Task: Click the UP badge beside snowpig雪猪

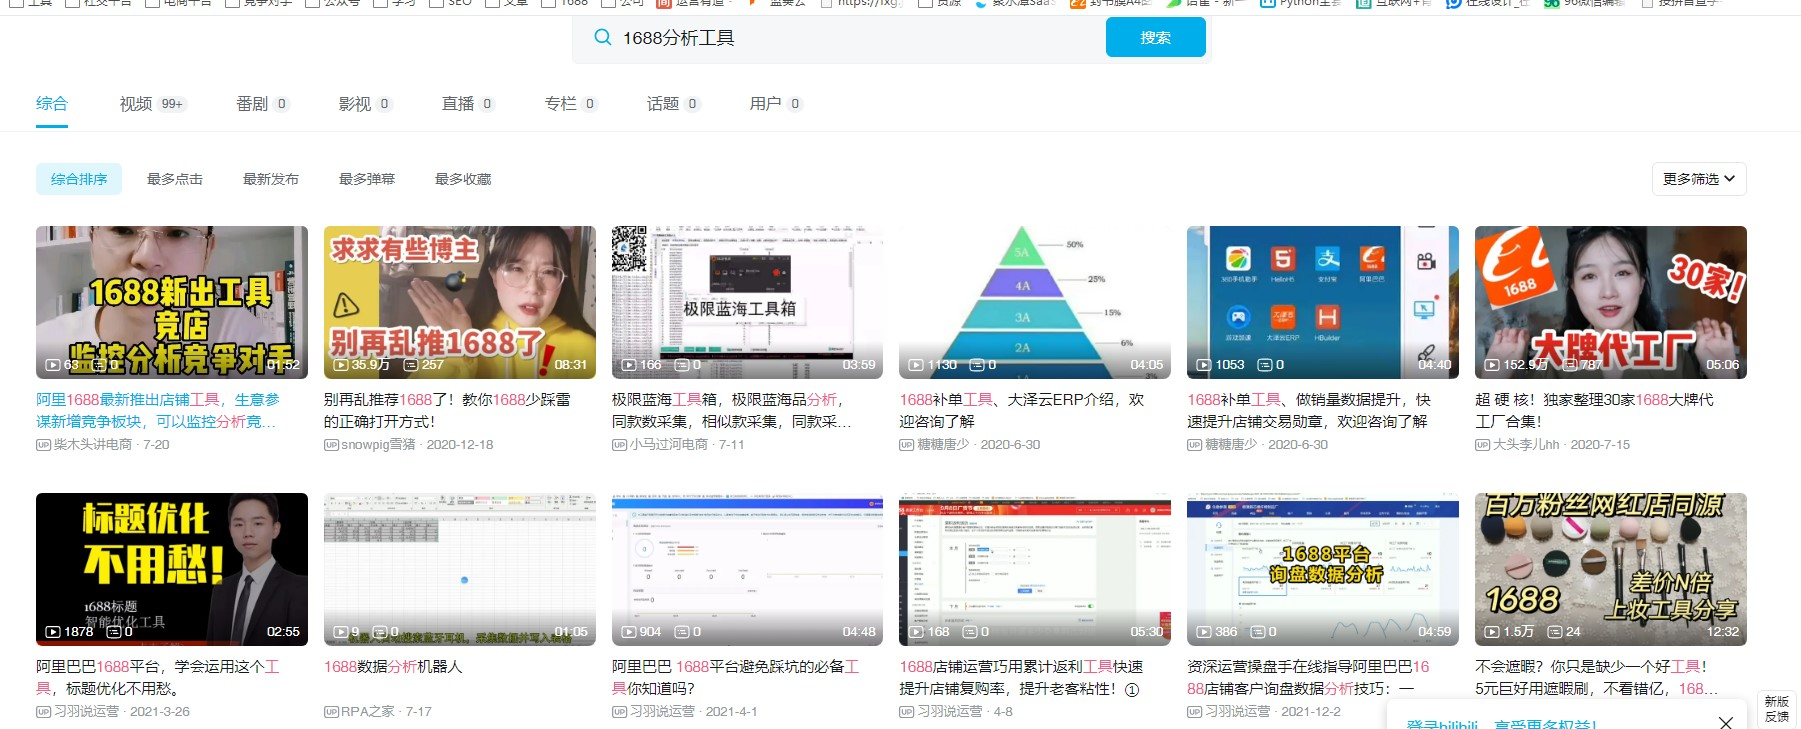Action: pyautogui.click(x=331, y=445)
